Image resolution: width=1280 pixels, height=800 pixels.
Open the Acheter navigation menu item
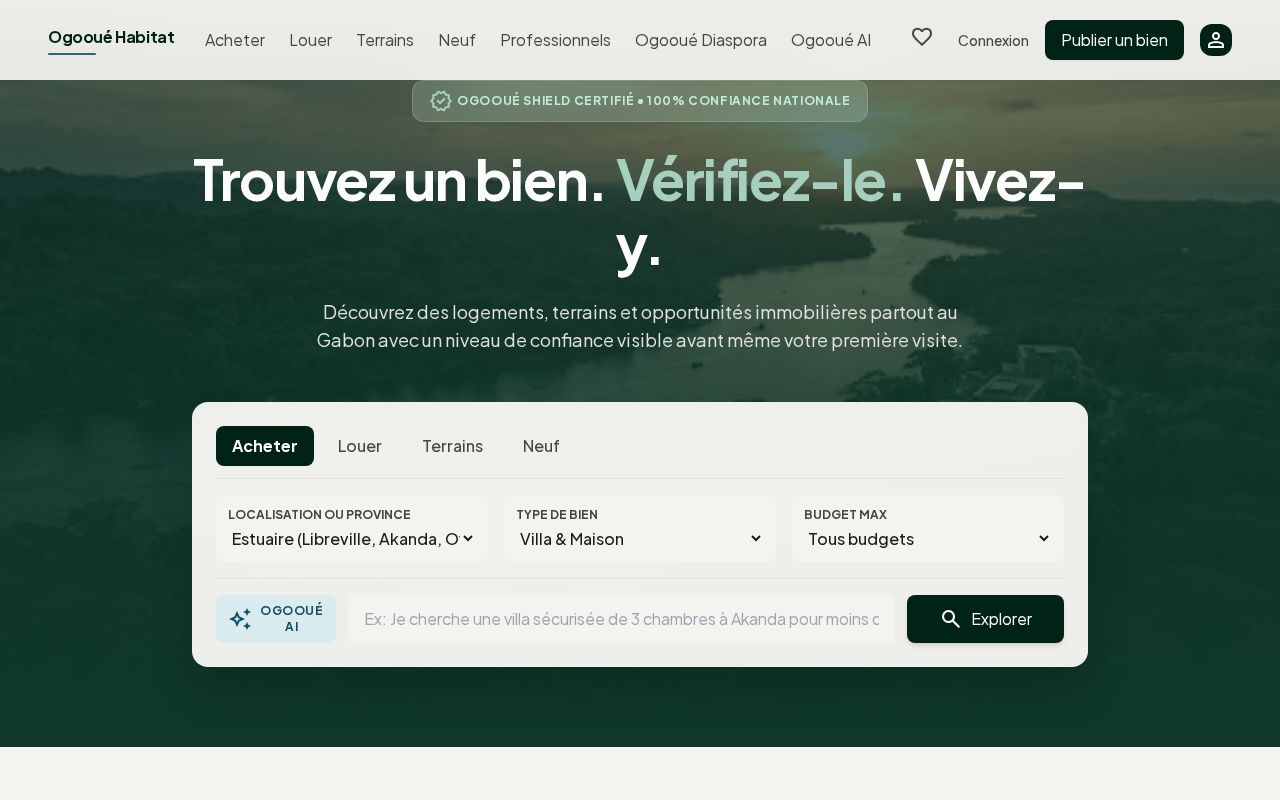click(235, 40)
